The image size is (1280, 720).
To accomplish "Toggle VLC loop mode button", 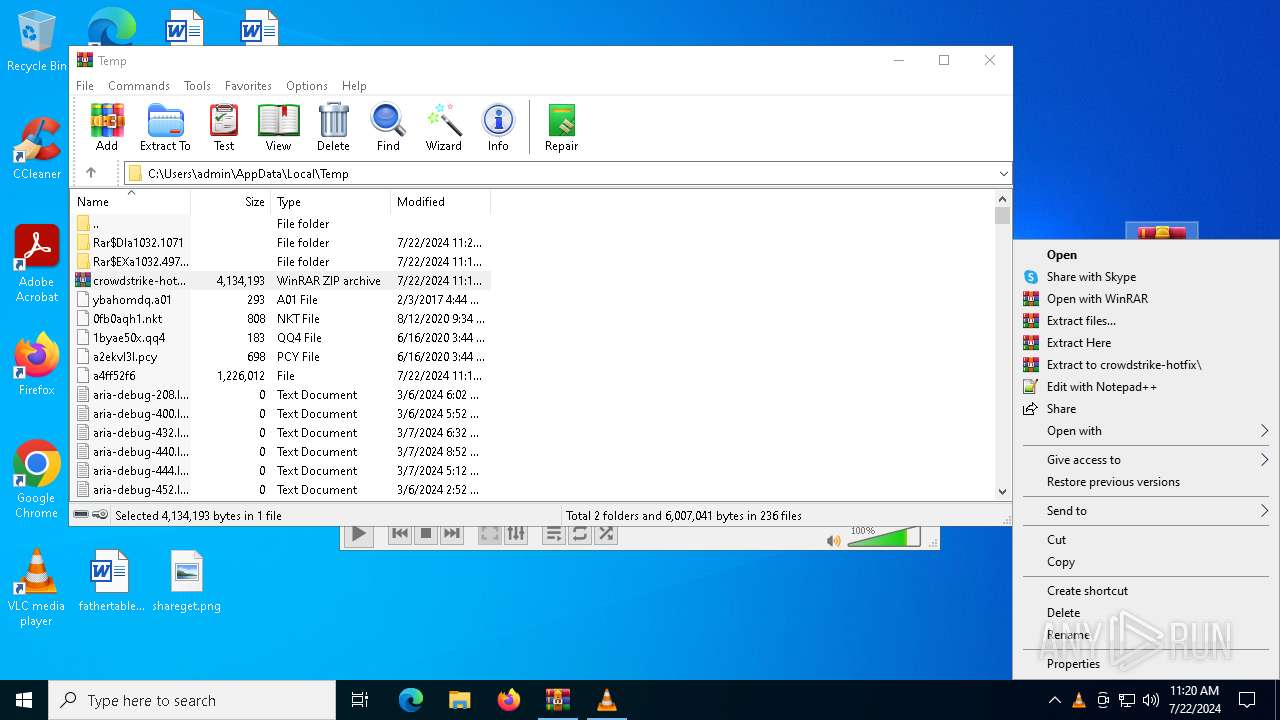I will tap(580, 534).
